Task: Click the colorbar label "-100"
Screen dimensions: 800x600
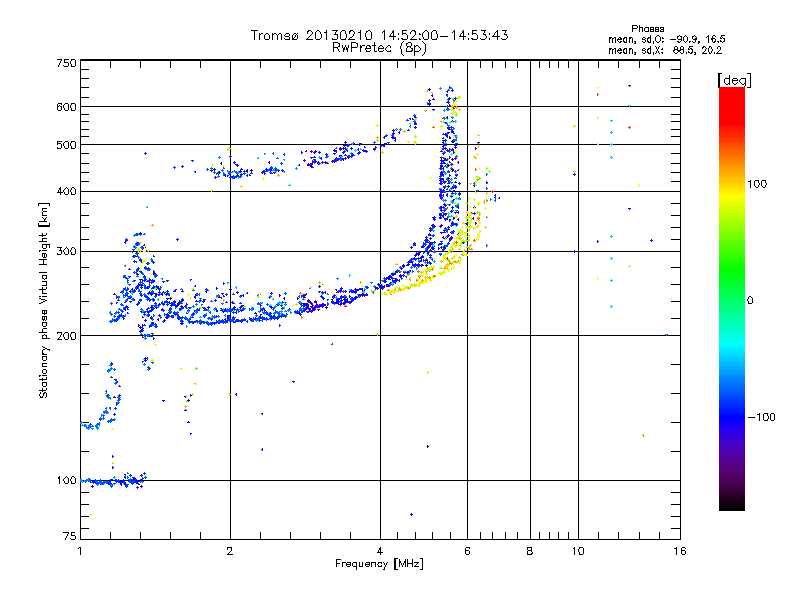Action: pyautogui.click(x=761, y=417)
